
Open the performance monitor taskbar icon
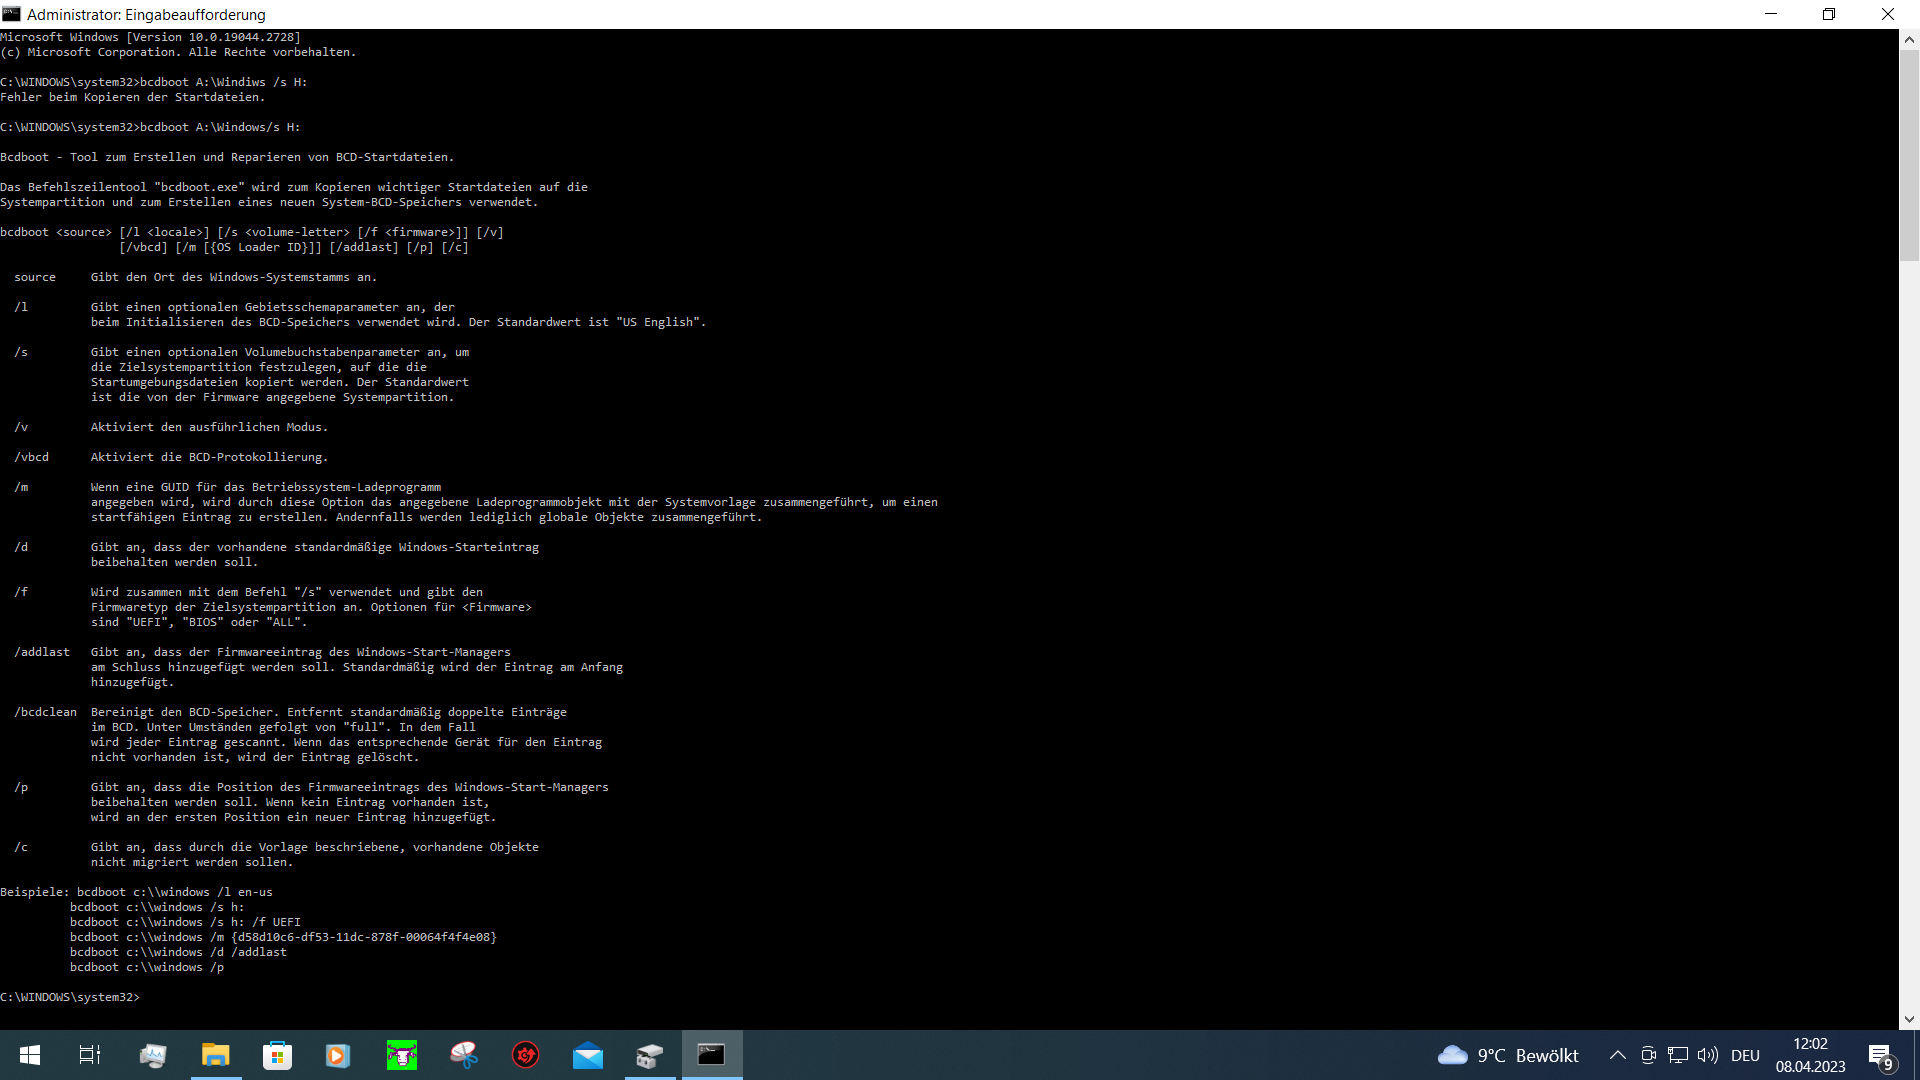pyautogui.click(x=153, y=1055)
